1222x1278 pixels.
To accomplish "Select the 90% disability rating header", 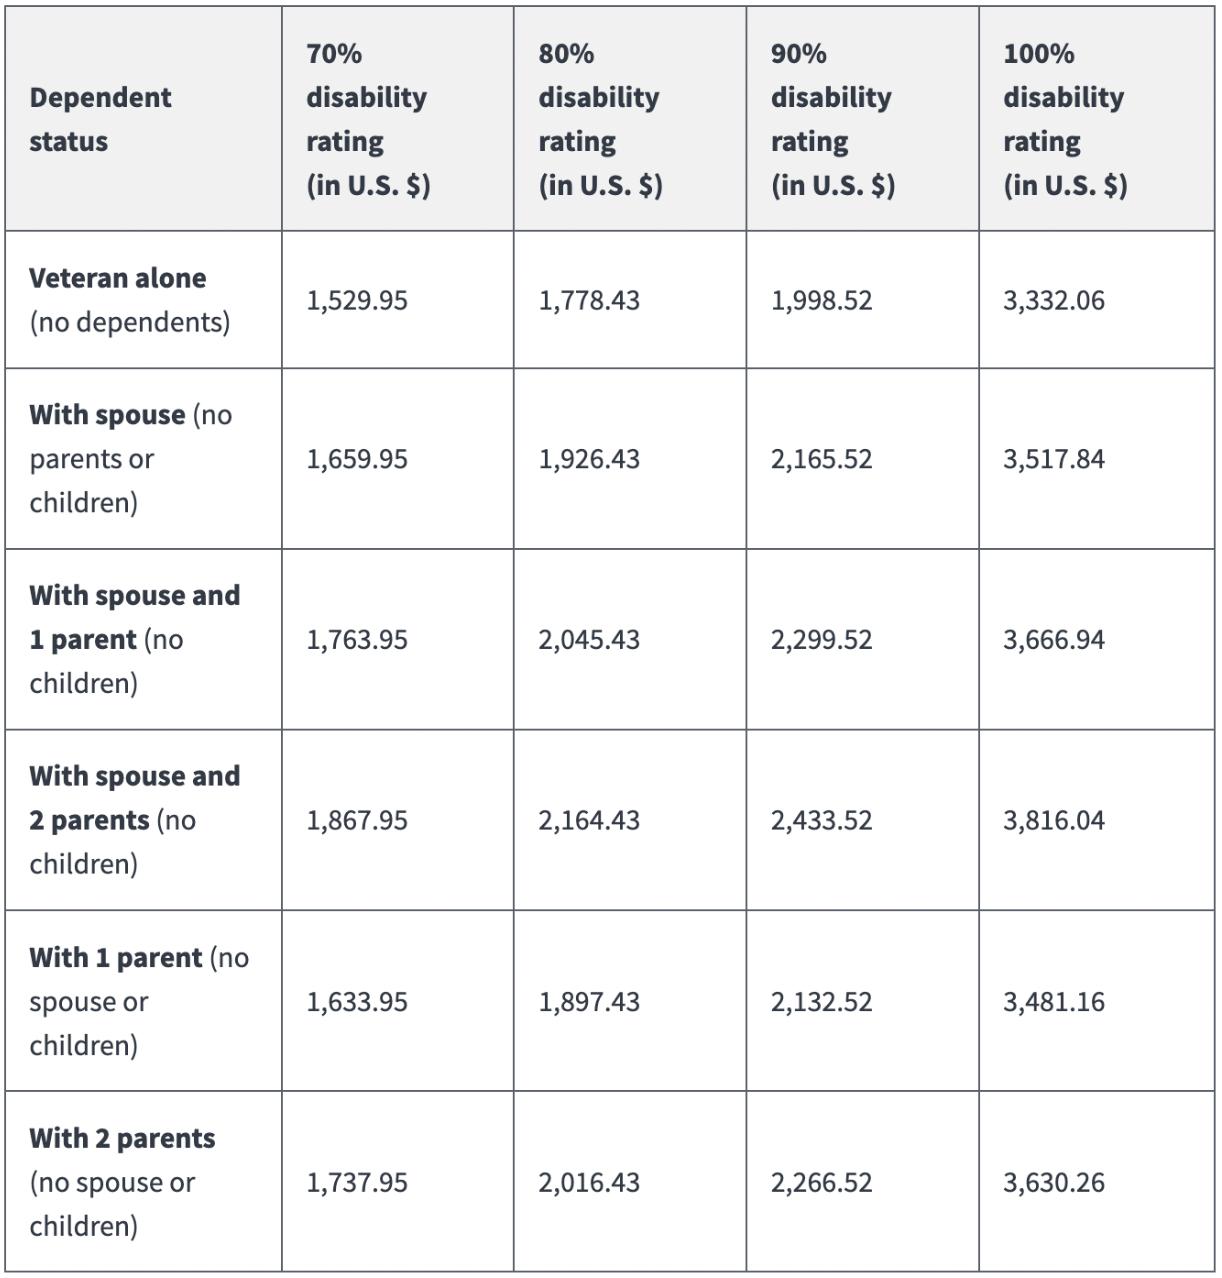I will (x=831, y=119).
